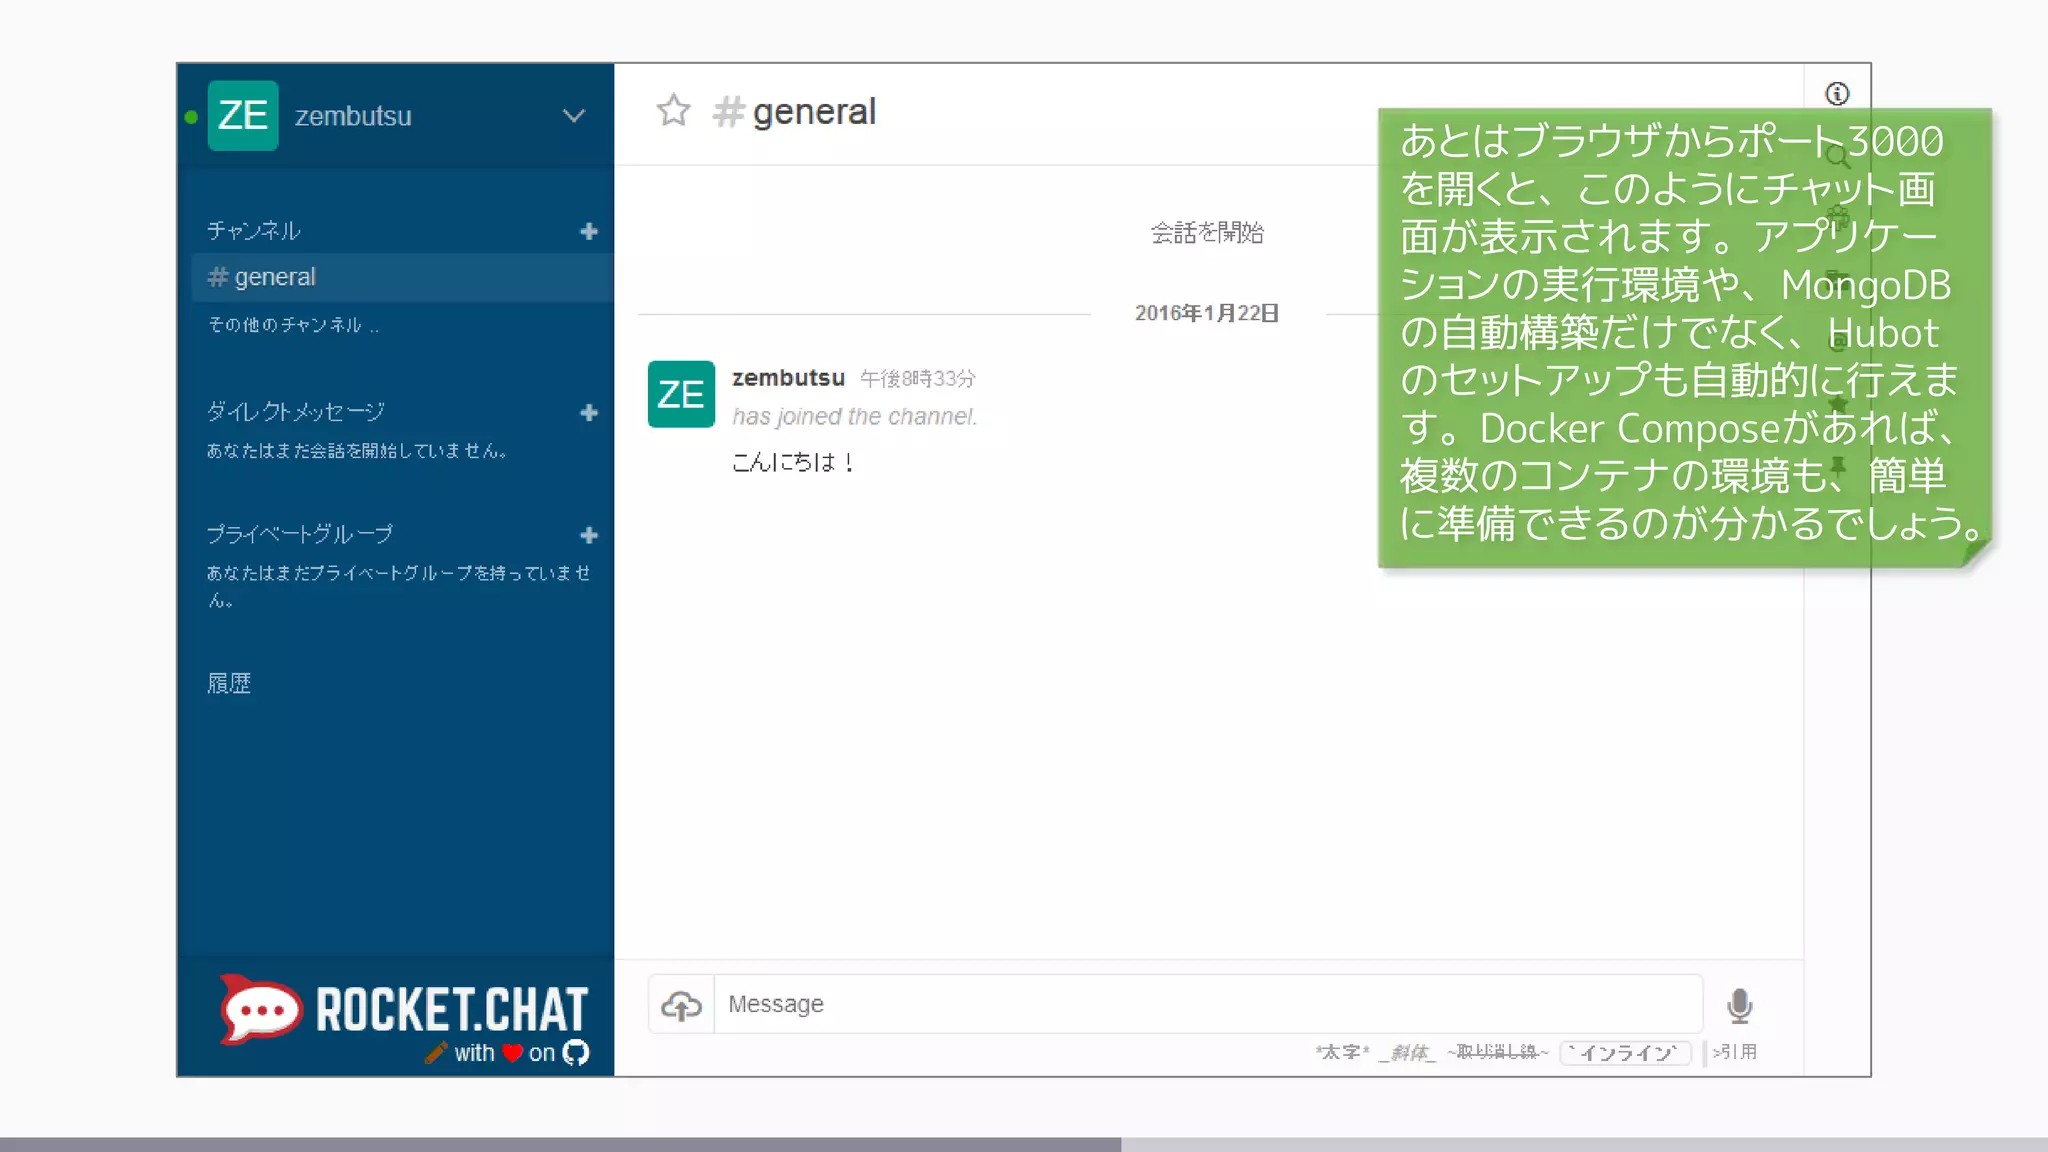Open the 履歴 history item
2048x1152 pixels.
[x=229, y=683]
